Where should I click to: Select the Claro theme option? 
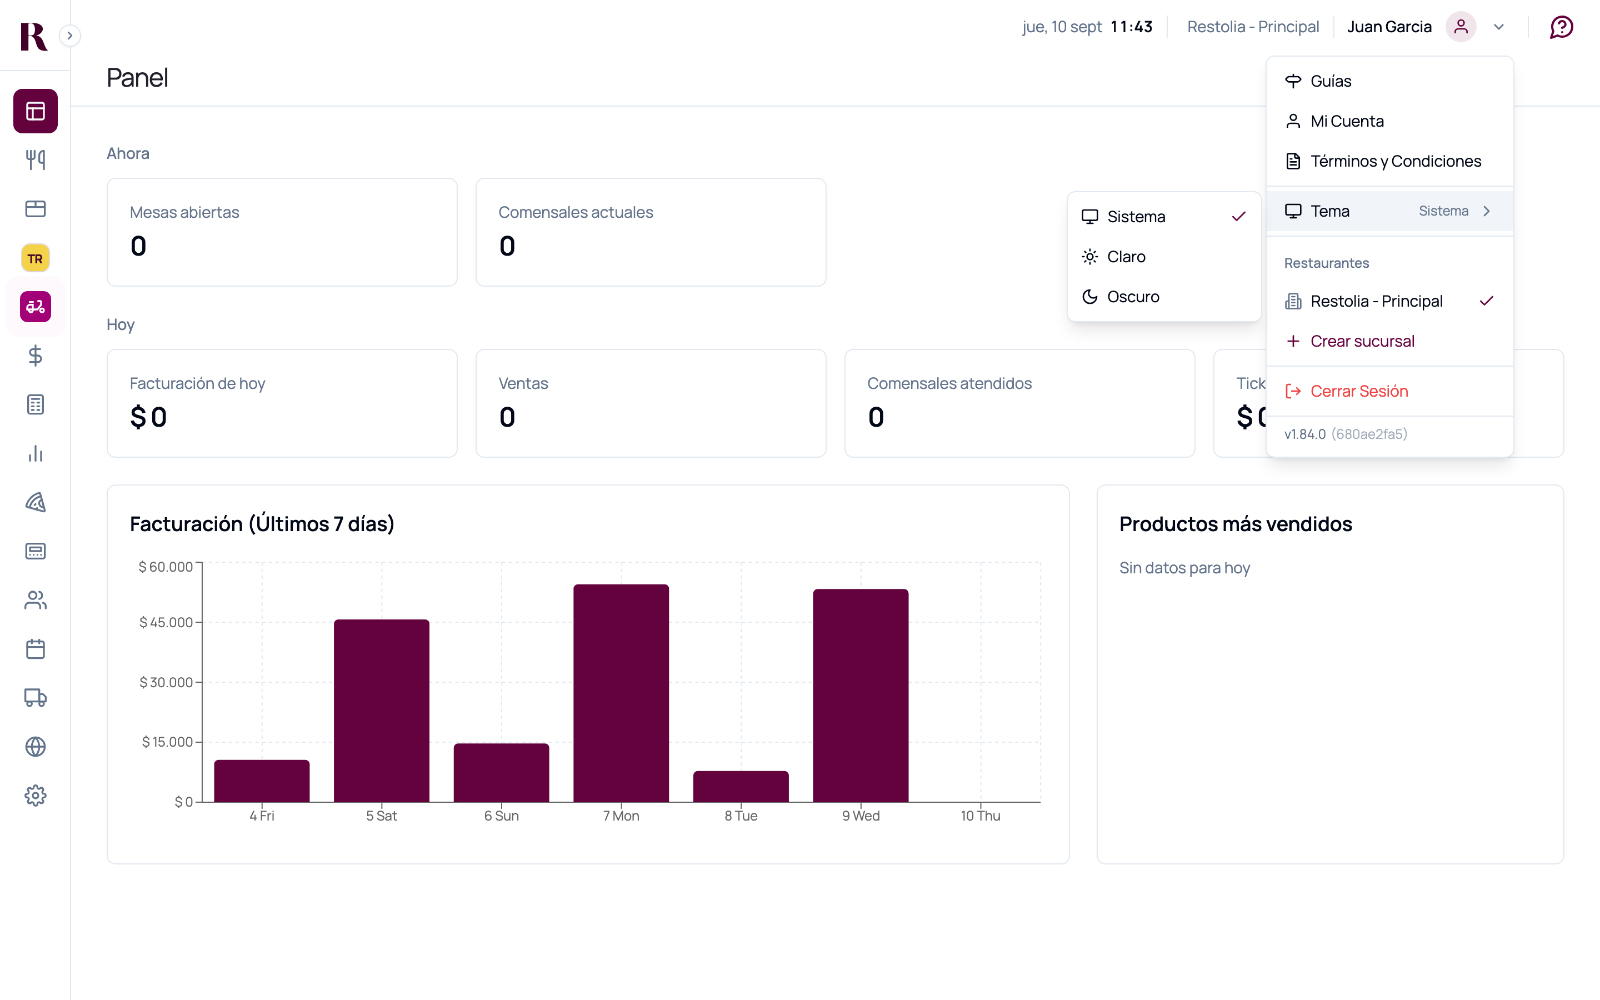click(x=1164, y=257)
